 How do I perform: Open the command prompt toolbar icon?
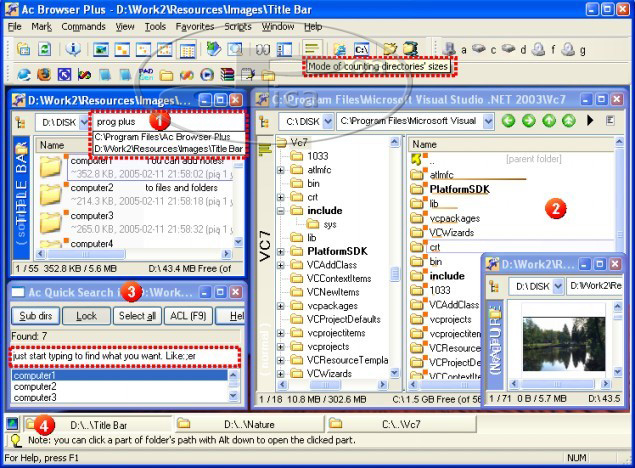pos(361,48)
